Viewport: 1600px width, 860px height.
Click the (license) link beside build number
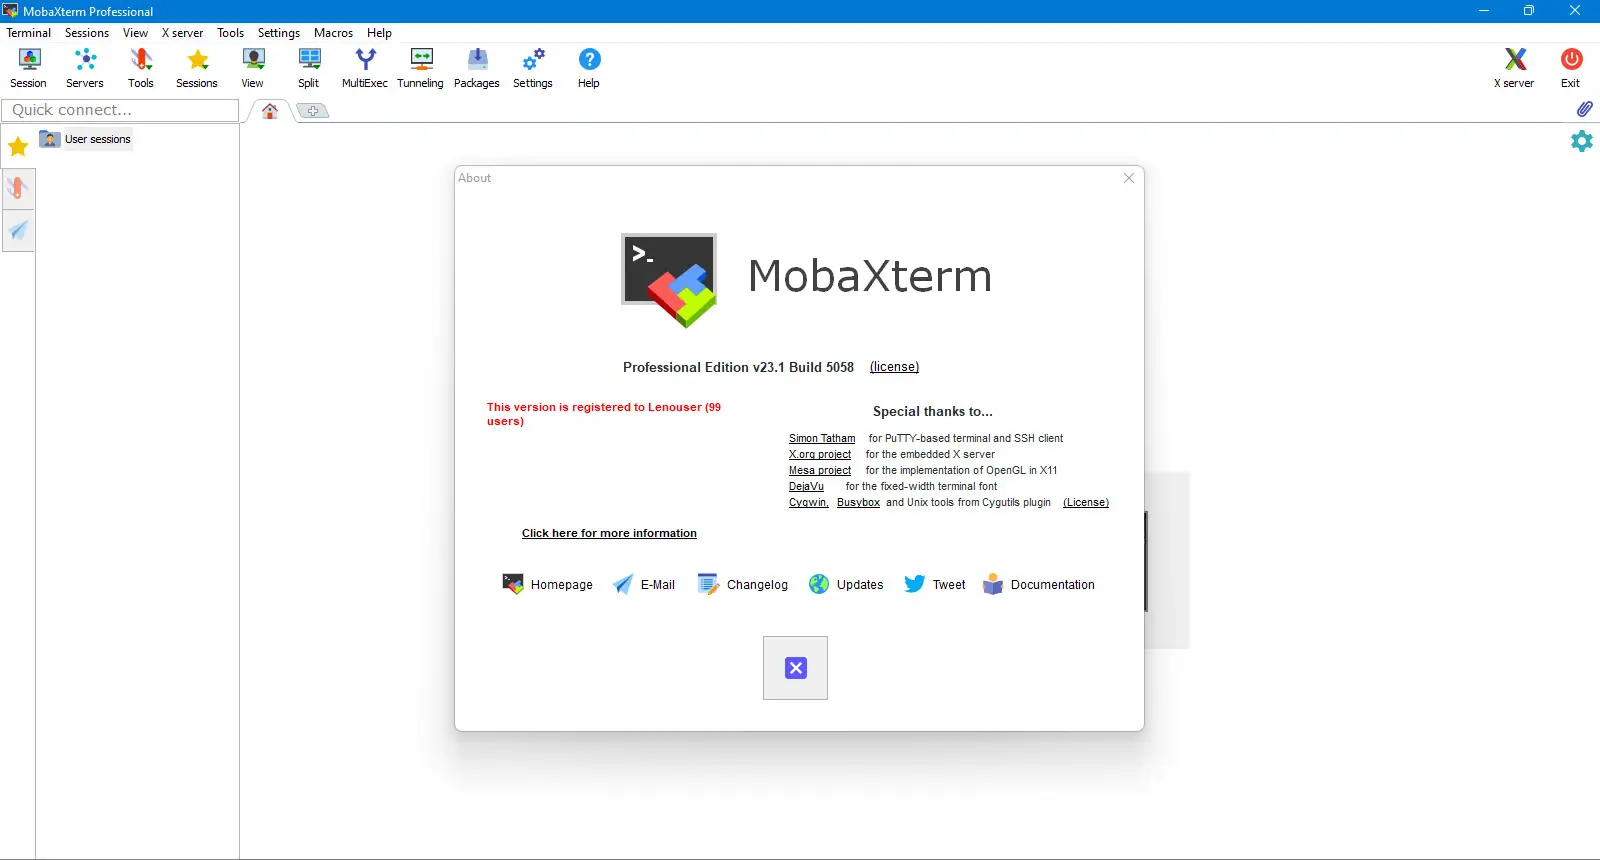pyautogui.click(x=894, y=367)
